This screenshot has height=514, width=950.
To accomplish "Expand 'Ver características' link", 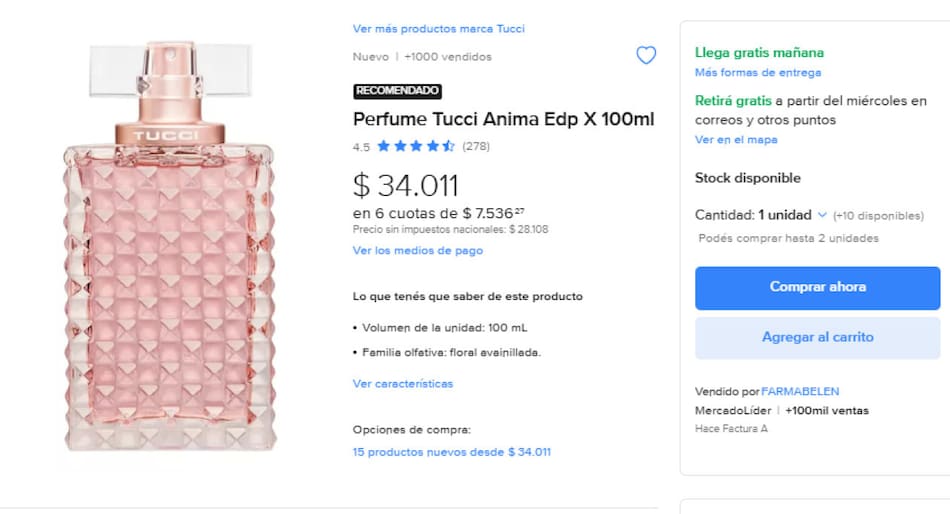I will click(402, 384).
